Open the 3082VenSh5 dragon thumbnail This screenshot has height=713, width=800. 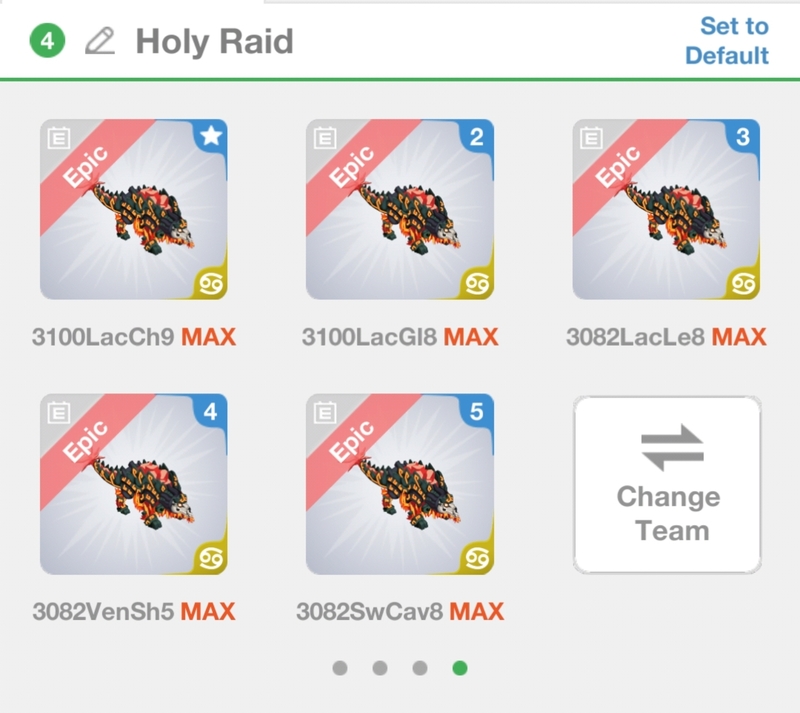click(134, 484)
